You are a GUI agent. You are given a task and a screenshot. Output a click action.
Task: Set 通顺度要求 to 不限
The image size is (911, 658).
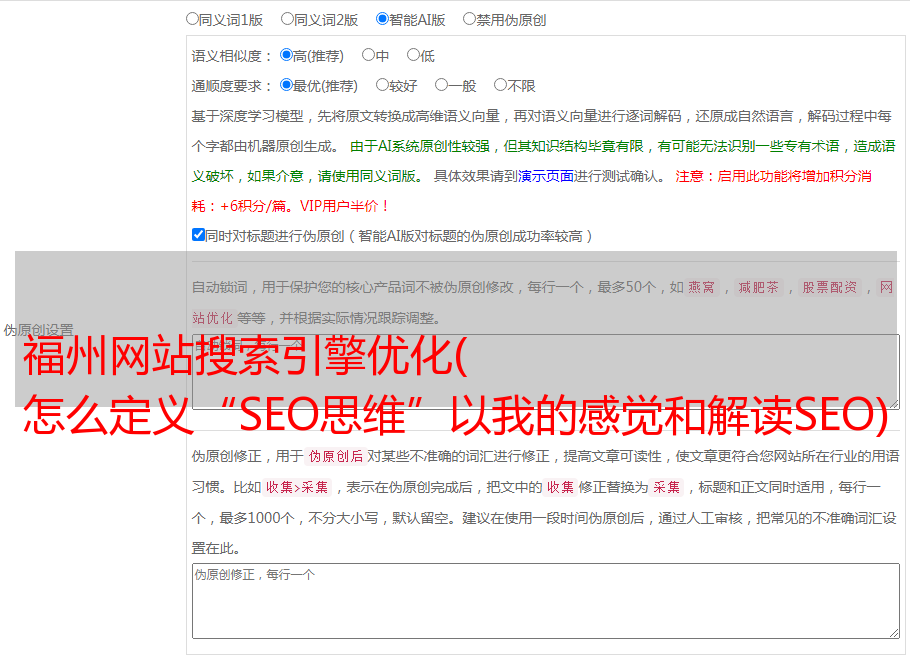point(500,85)
